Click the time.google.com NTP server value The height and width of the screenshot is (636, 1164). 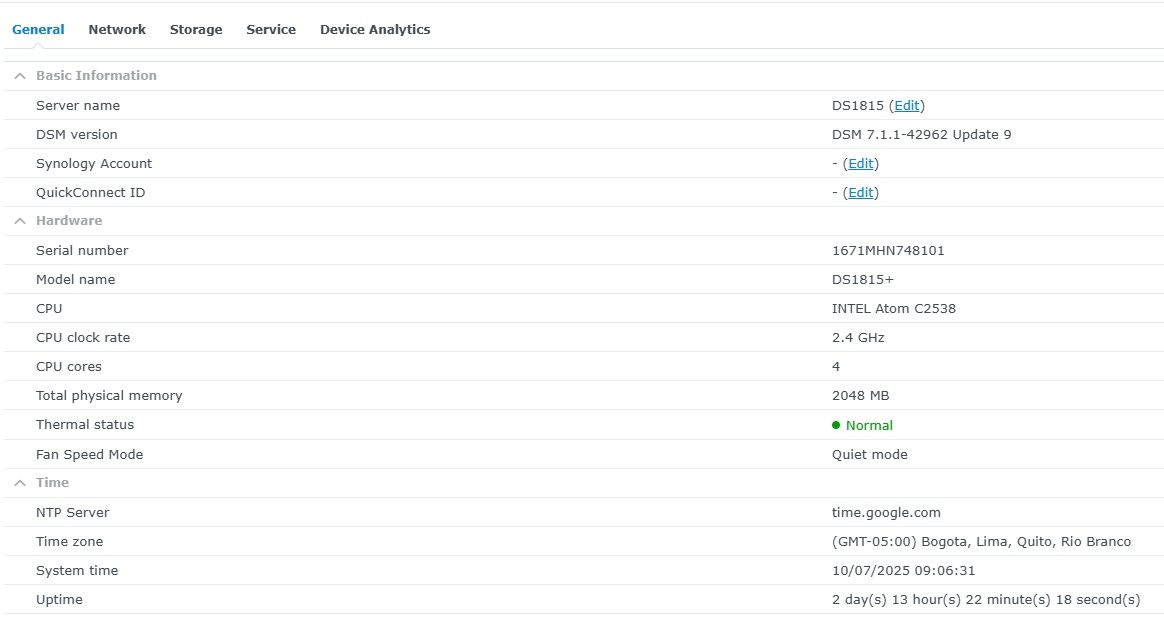click(x=886, y=513)
